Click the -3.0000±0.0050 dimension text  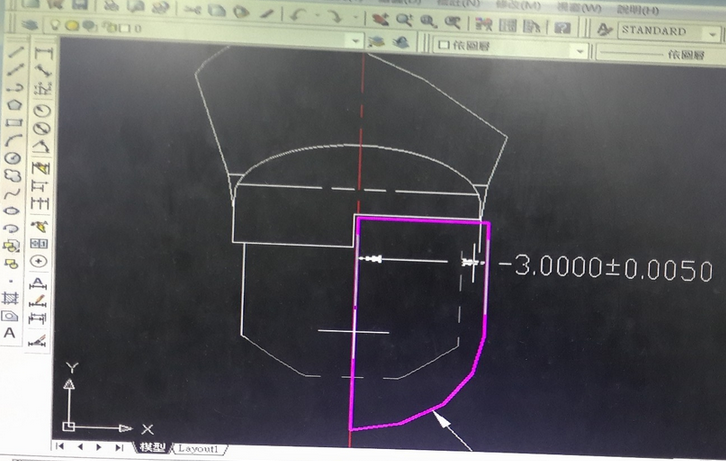[605, 270]
